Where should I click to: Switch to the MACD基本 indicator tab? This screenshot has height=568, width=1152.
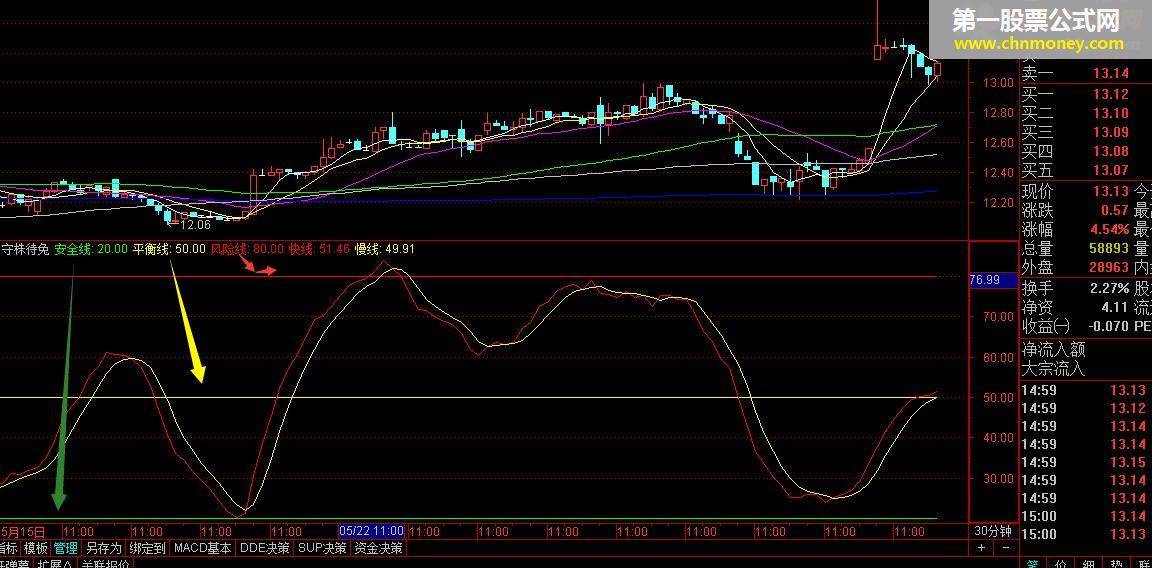203,547
